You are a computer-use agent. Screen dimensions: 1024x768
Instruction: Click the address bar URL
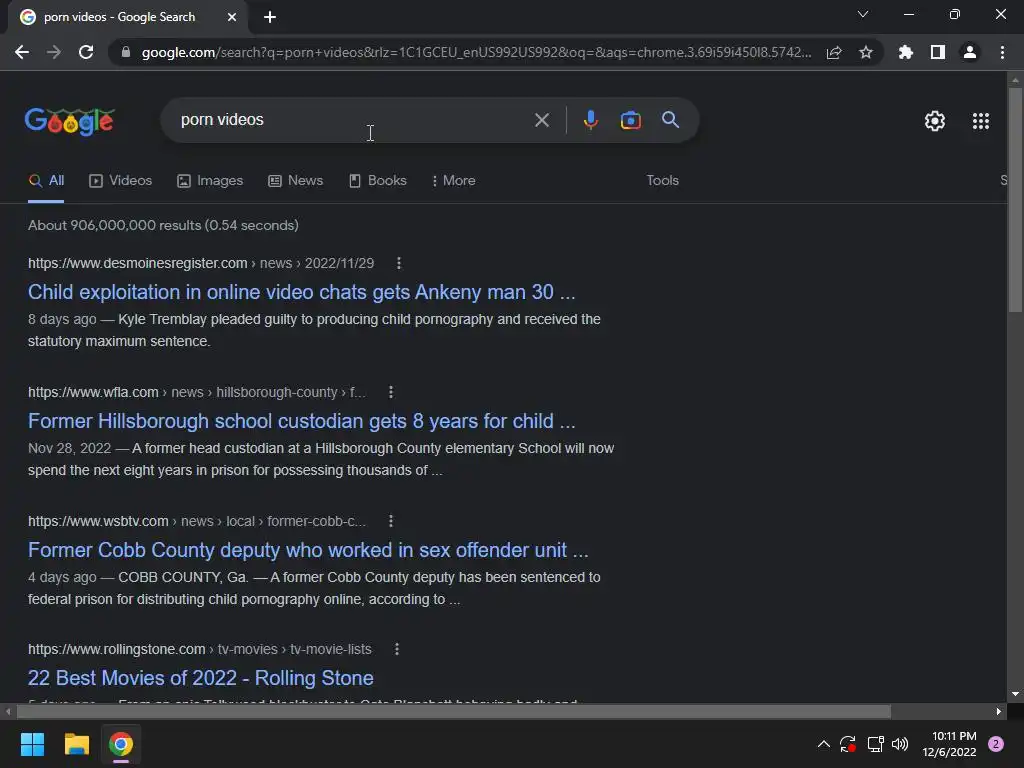click(x=477, y=52)
